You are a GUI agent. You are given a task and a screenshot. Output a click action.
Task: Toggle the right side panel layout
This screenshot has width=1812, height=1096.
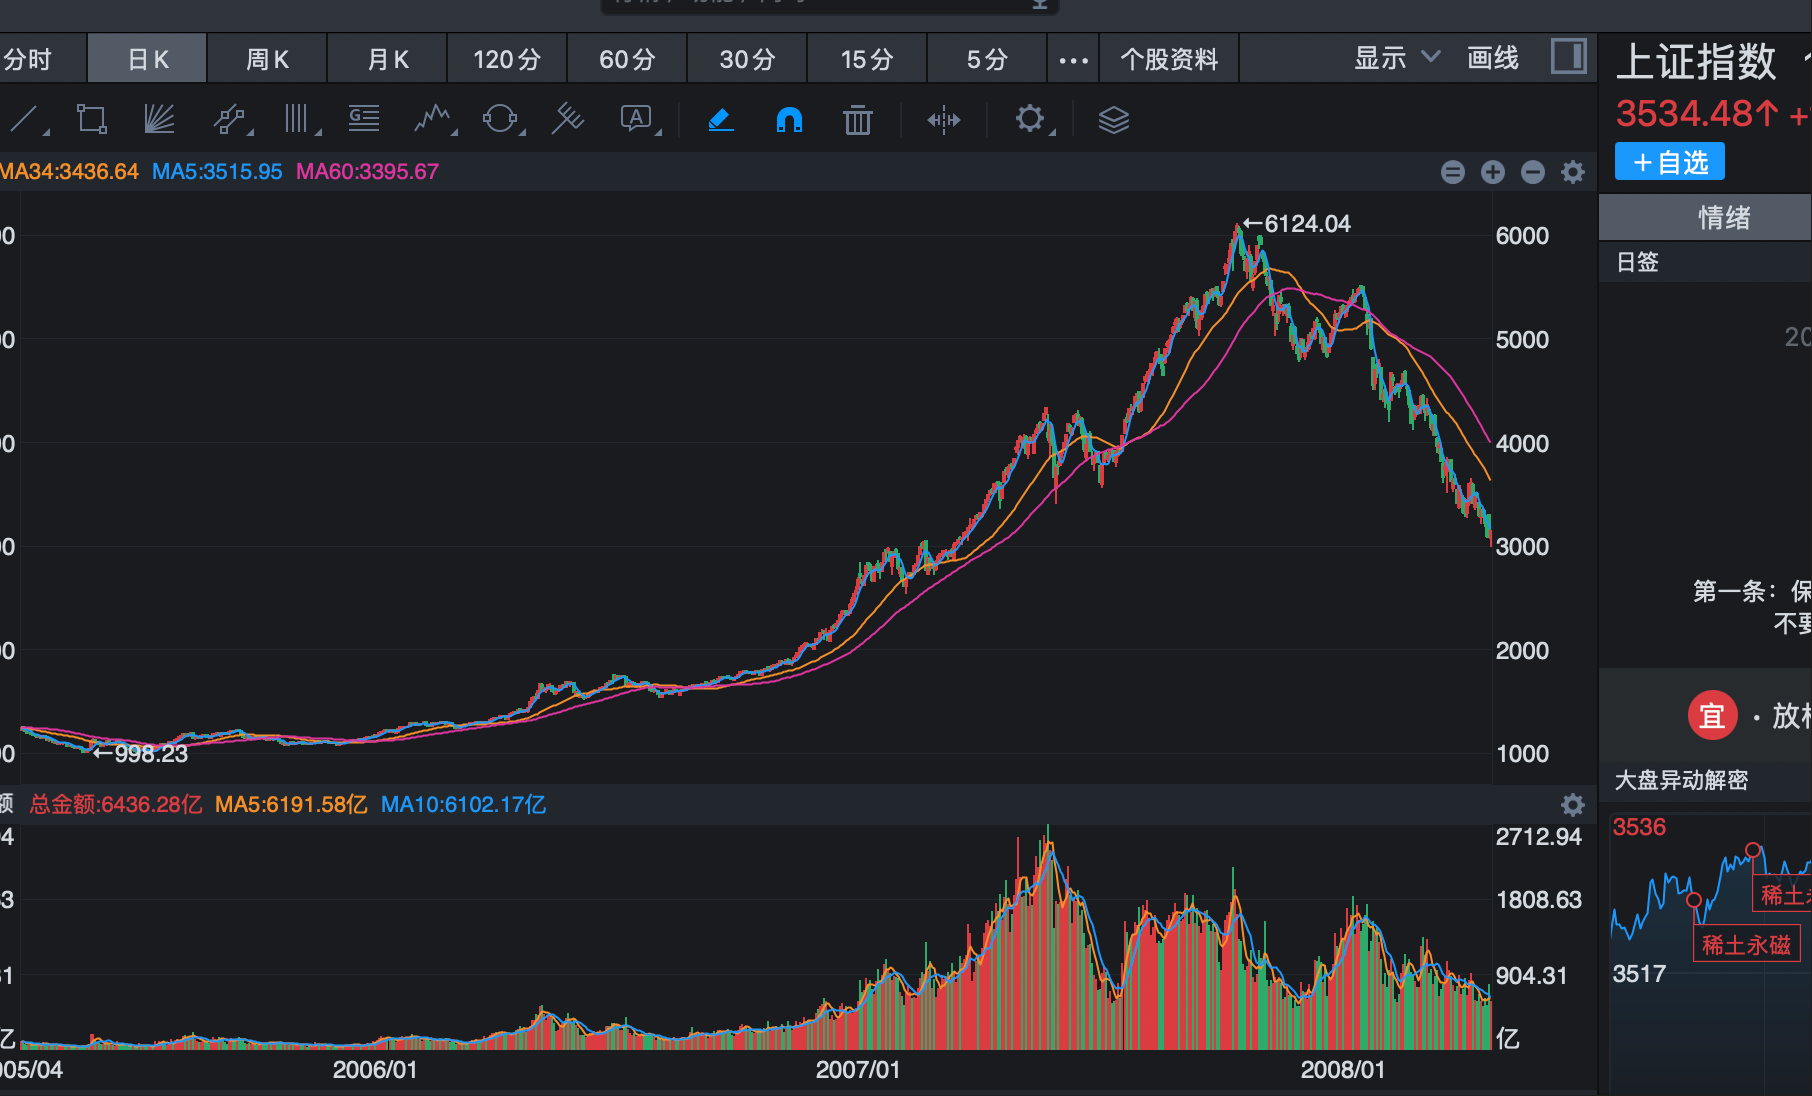pos(1568,57)
